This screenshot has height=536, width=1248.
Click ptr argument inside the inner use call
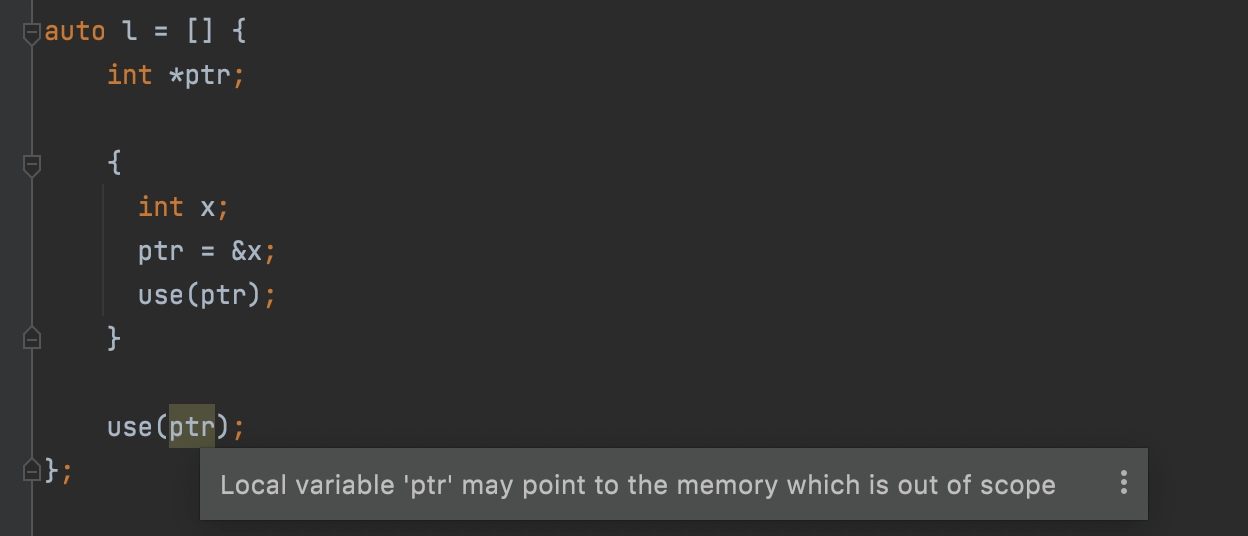pyautogui.click(x=222, y=296)
